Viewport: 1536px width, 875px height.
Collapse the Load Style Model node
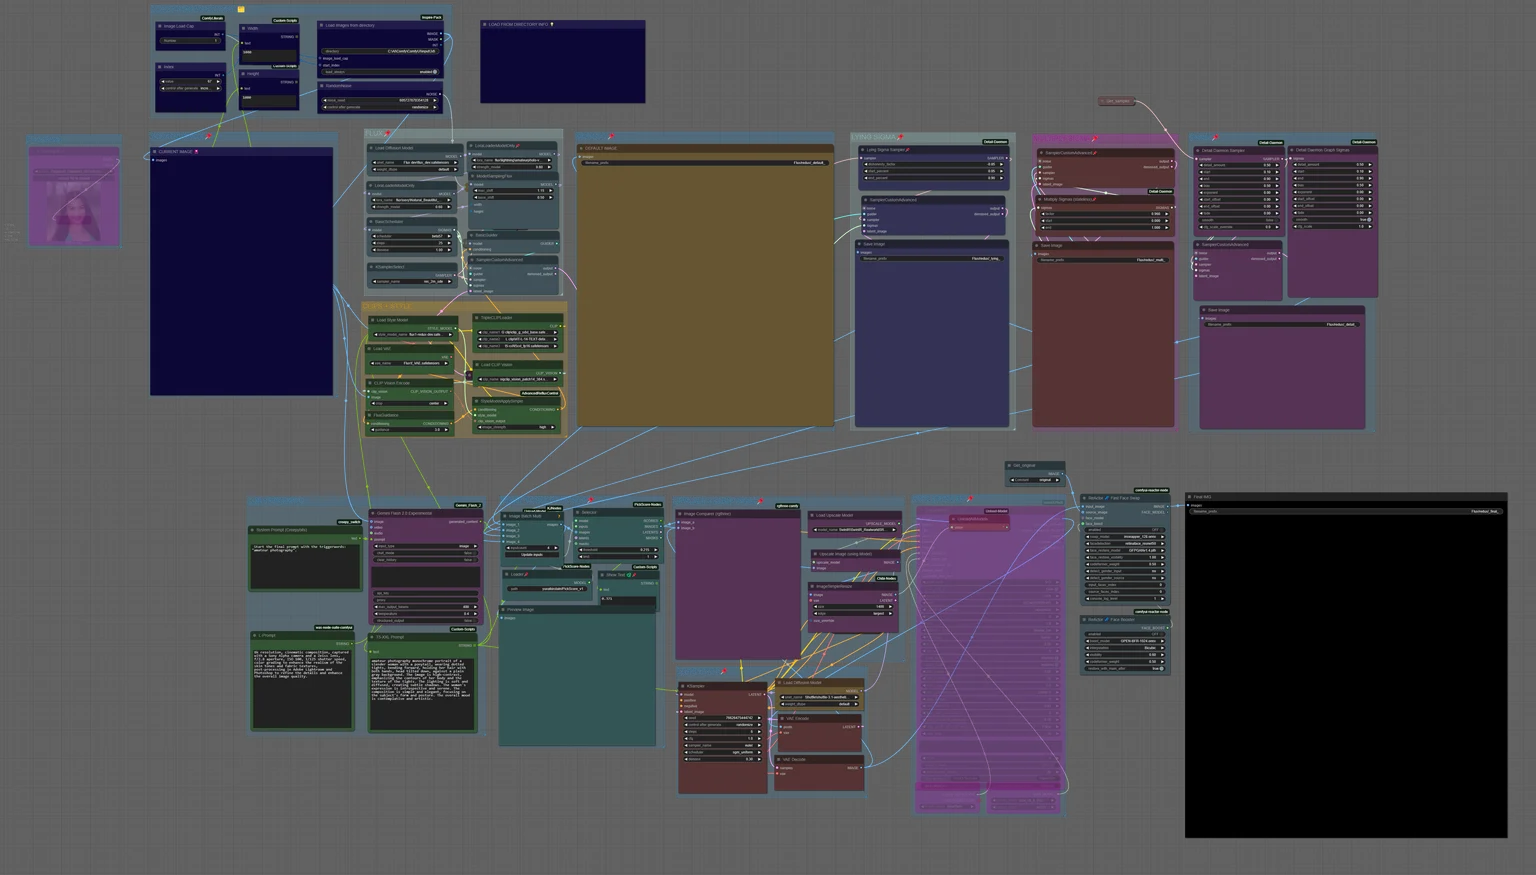(x=371, y=320)
